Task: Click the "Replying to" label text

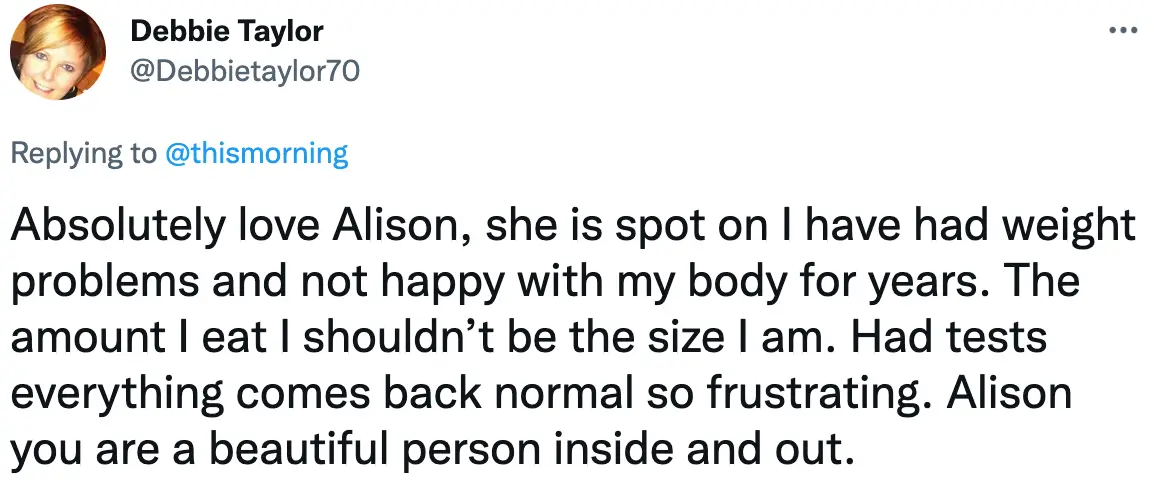Action: click(x=83, y=154)
